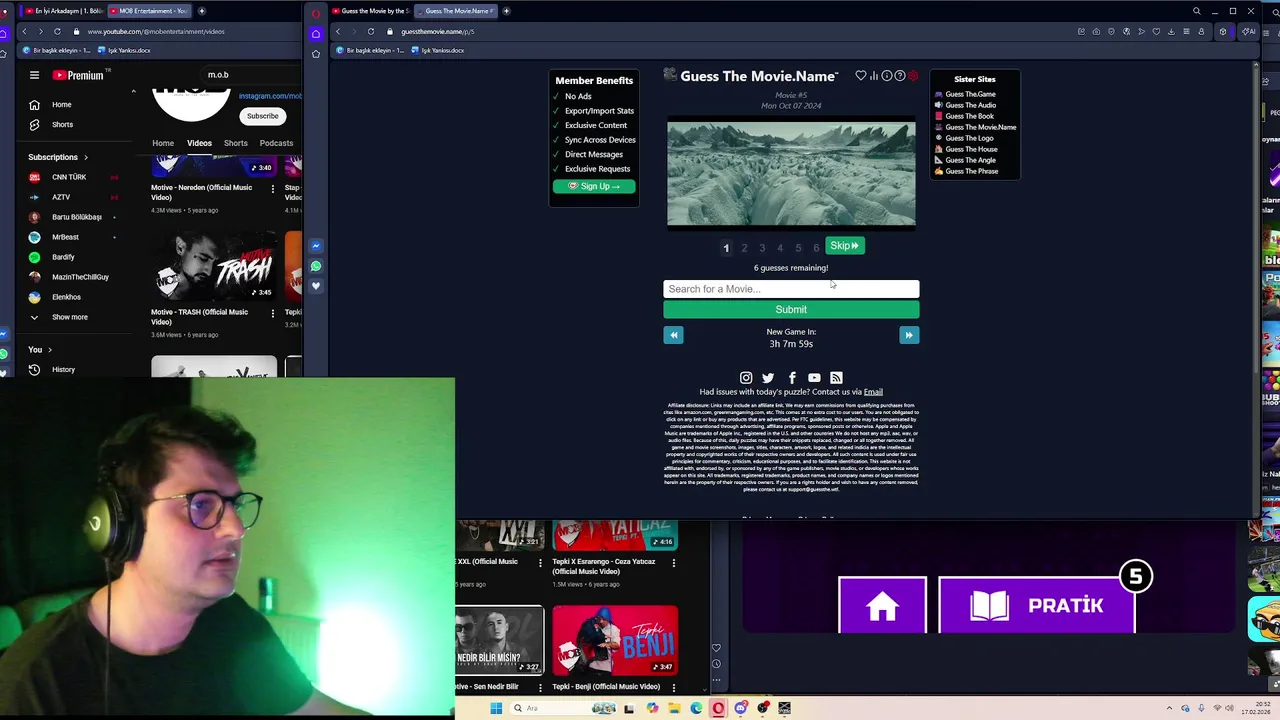Open the red settings gear in game header

click(912, 76)
